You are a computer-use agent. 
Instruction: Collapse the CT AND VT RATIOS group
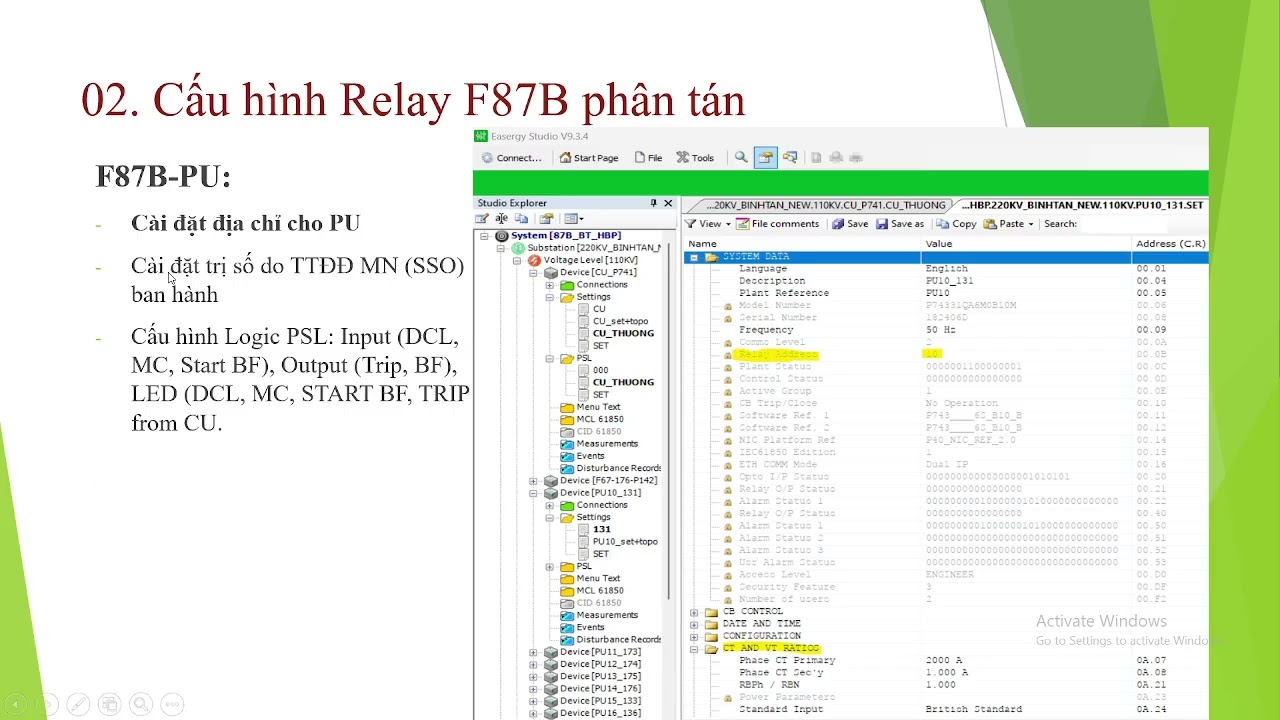pyautogui.click(x=693, y=648)
